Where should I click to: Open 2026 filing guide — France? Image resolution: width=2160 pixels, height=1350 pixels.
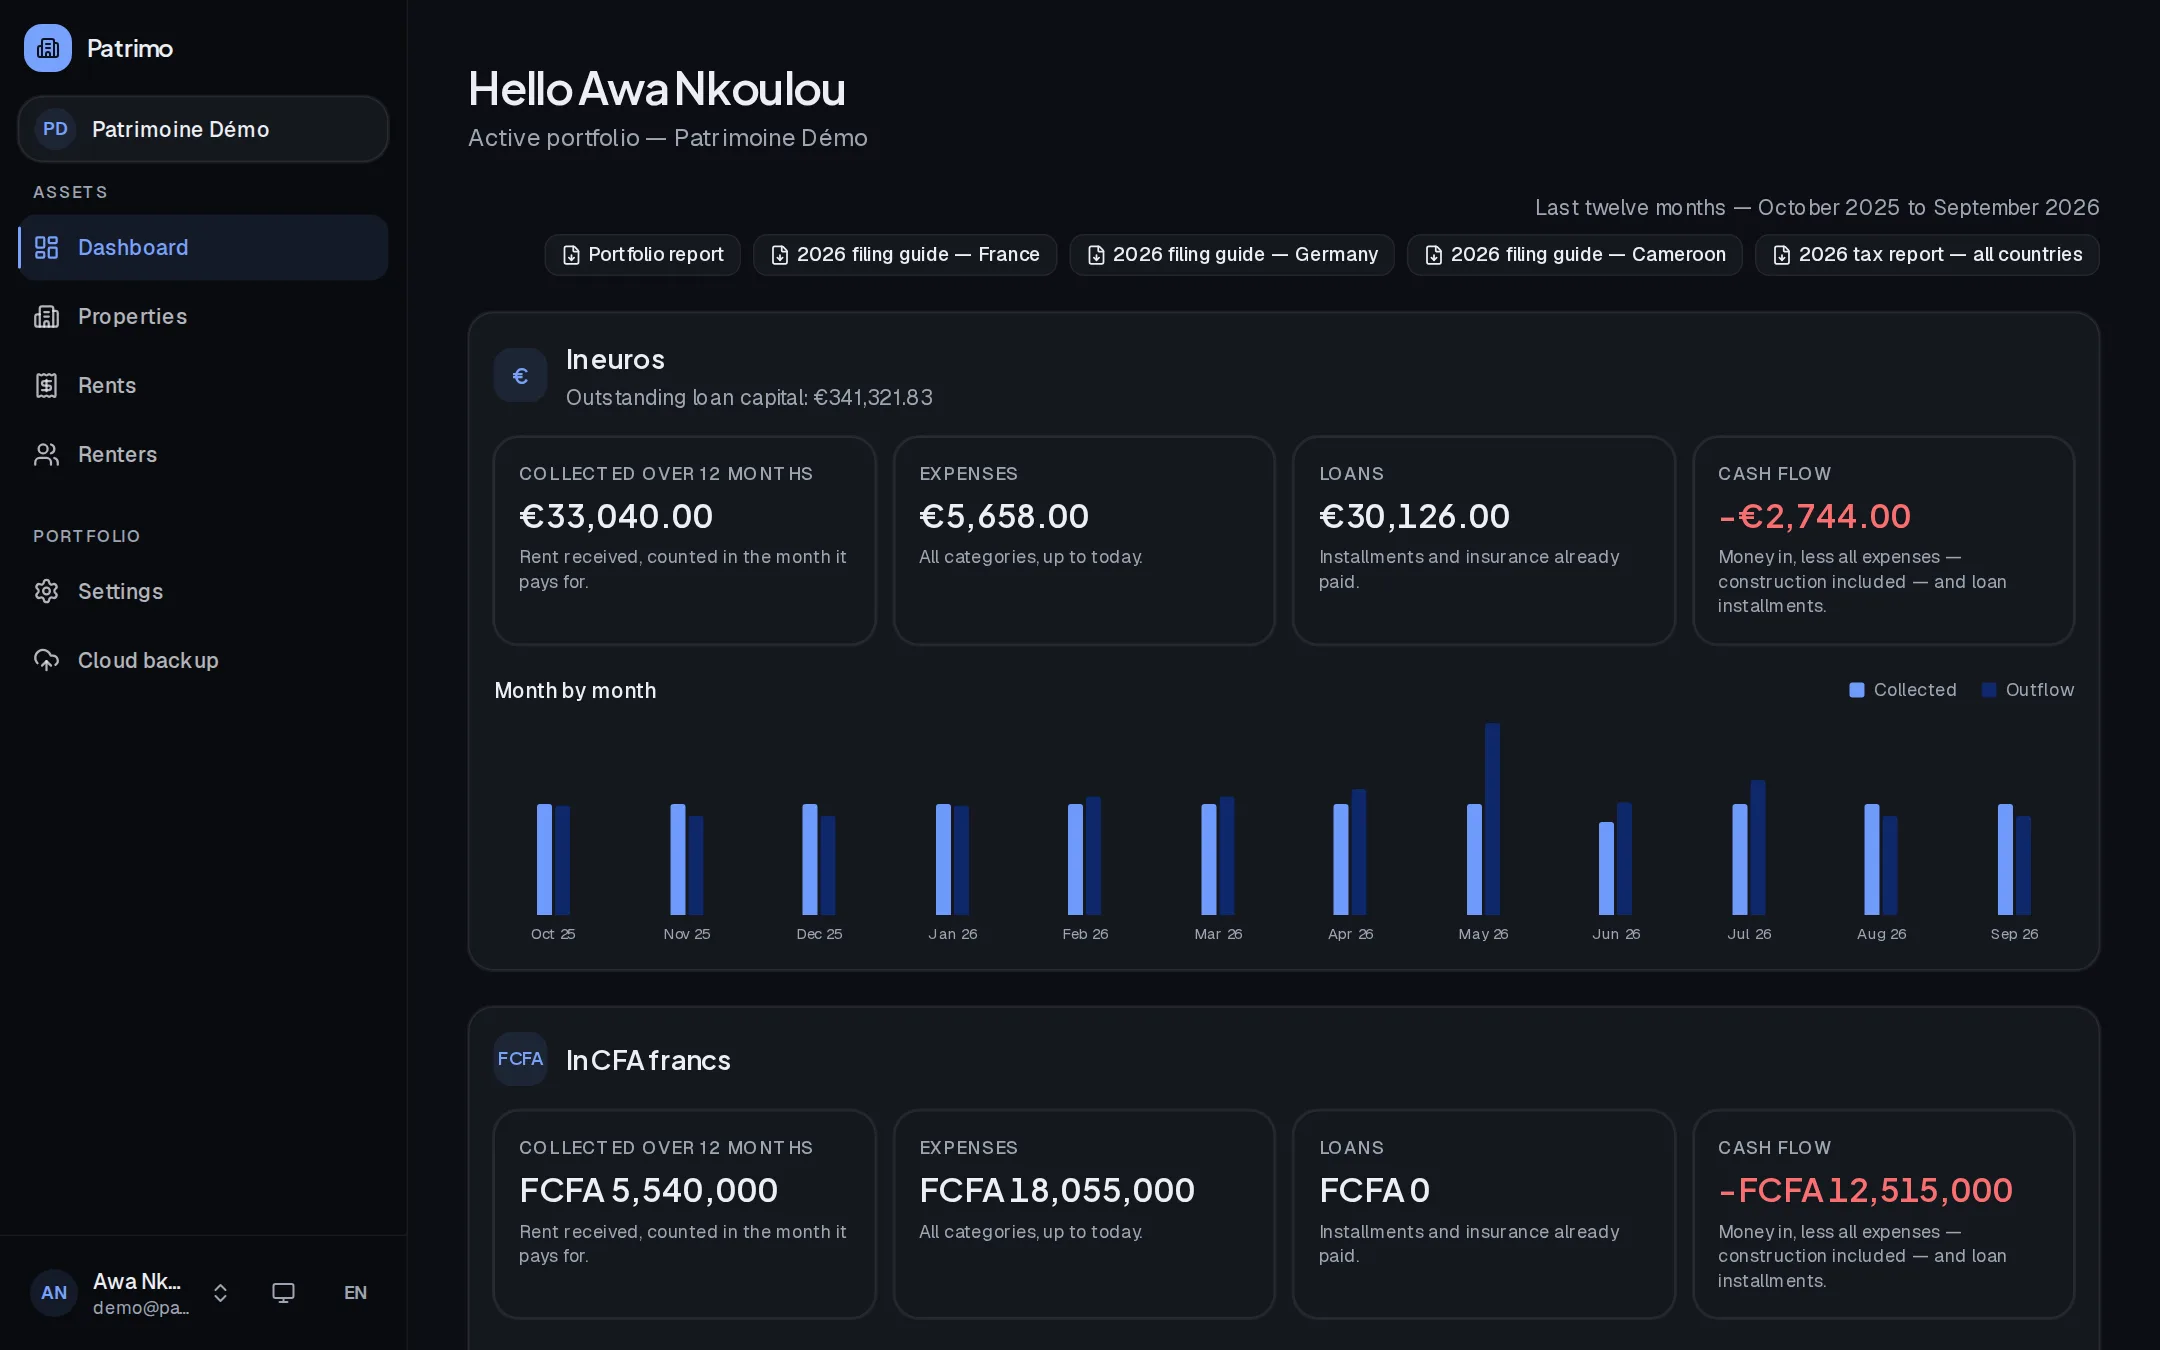[905, 255]
